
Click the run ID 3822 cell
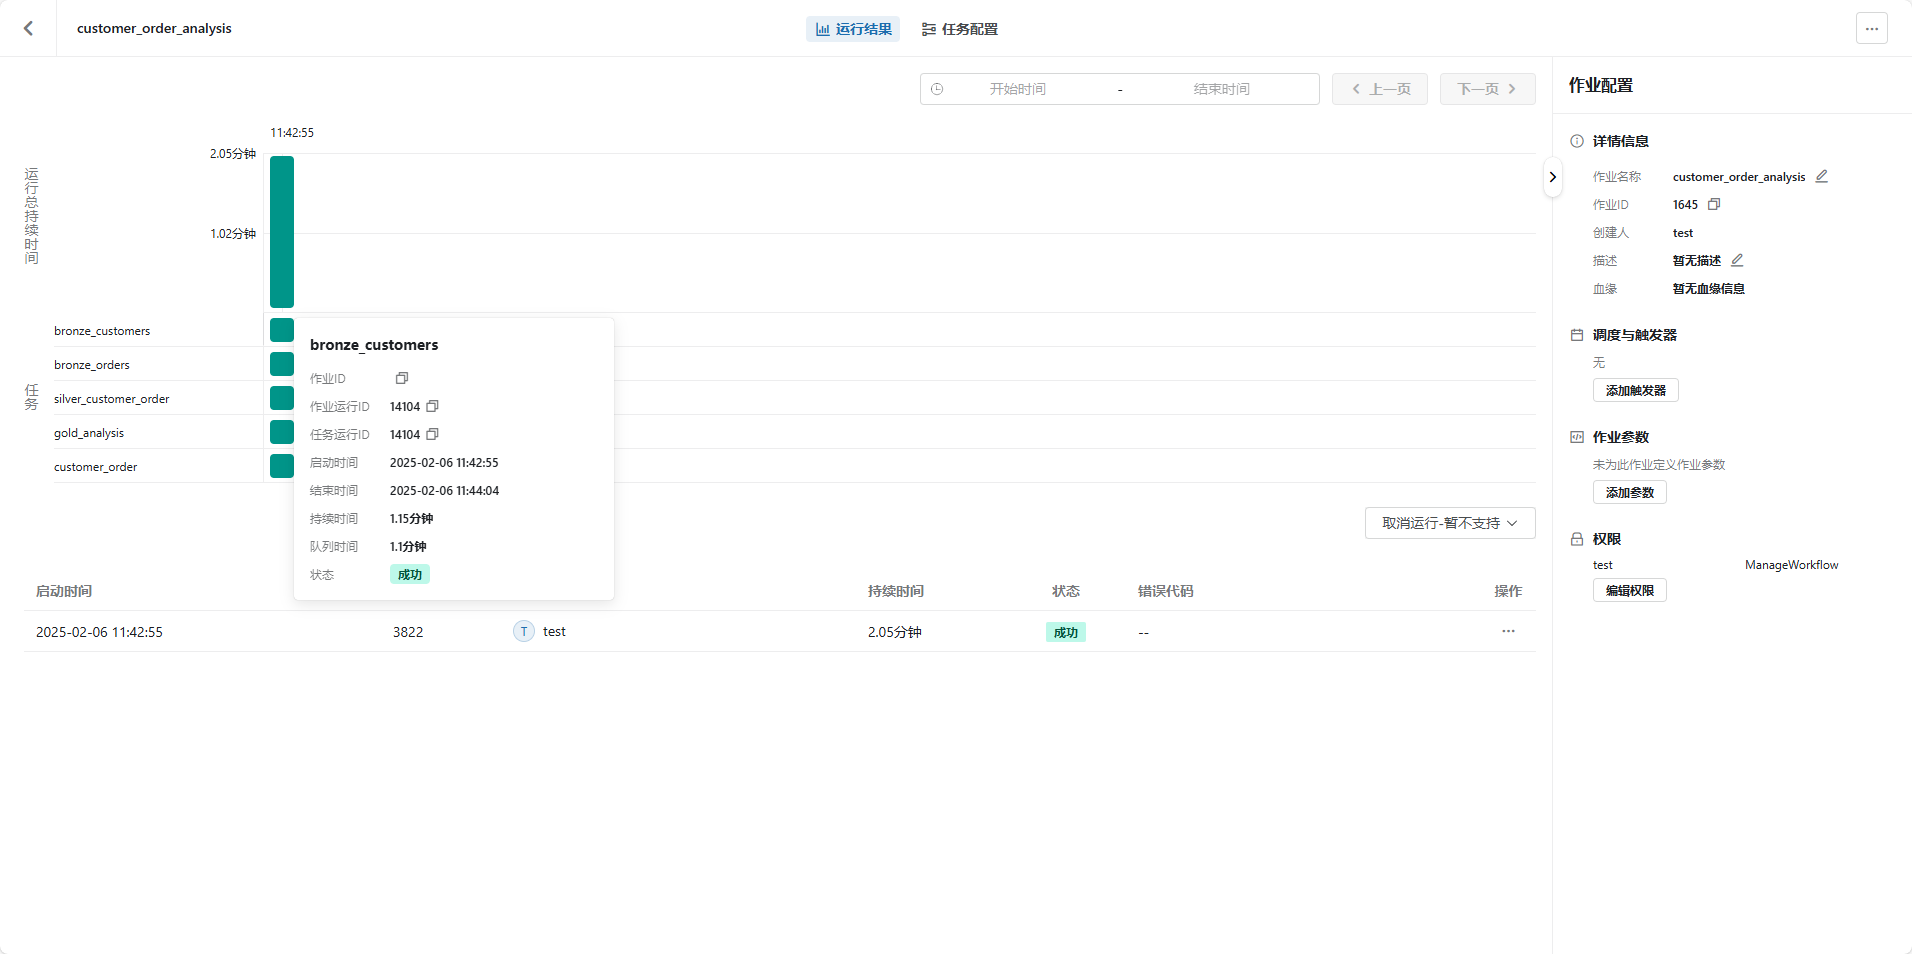408,632
